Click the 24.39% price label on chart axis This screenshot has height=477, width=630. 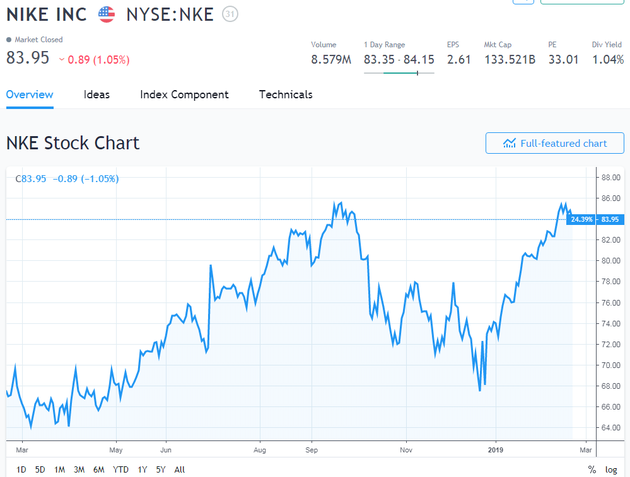[581, 219]
